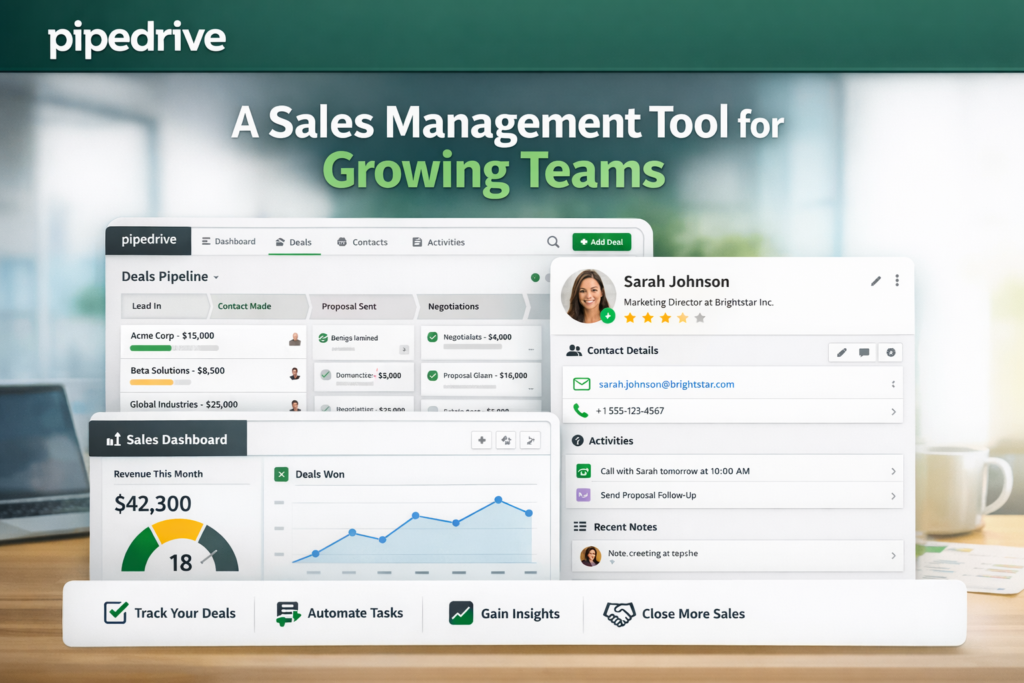Image resolution: width=1024 pixels, height=683 pixels.
Task: Open three-dot menu on Sarah Johnson card
Action: pyautogui.click(x=897, y=281)
